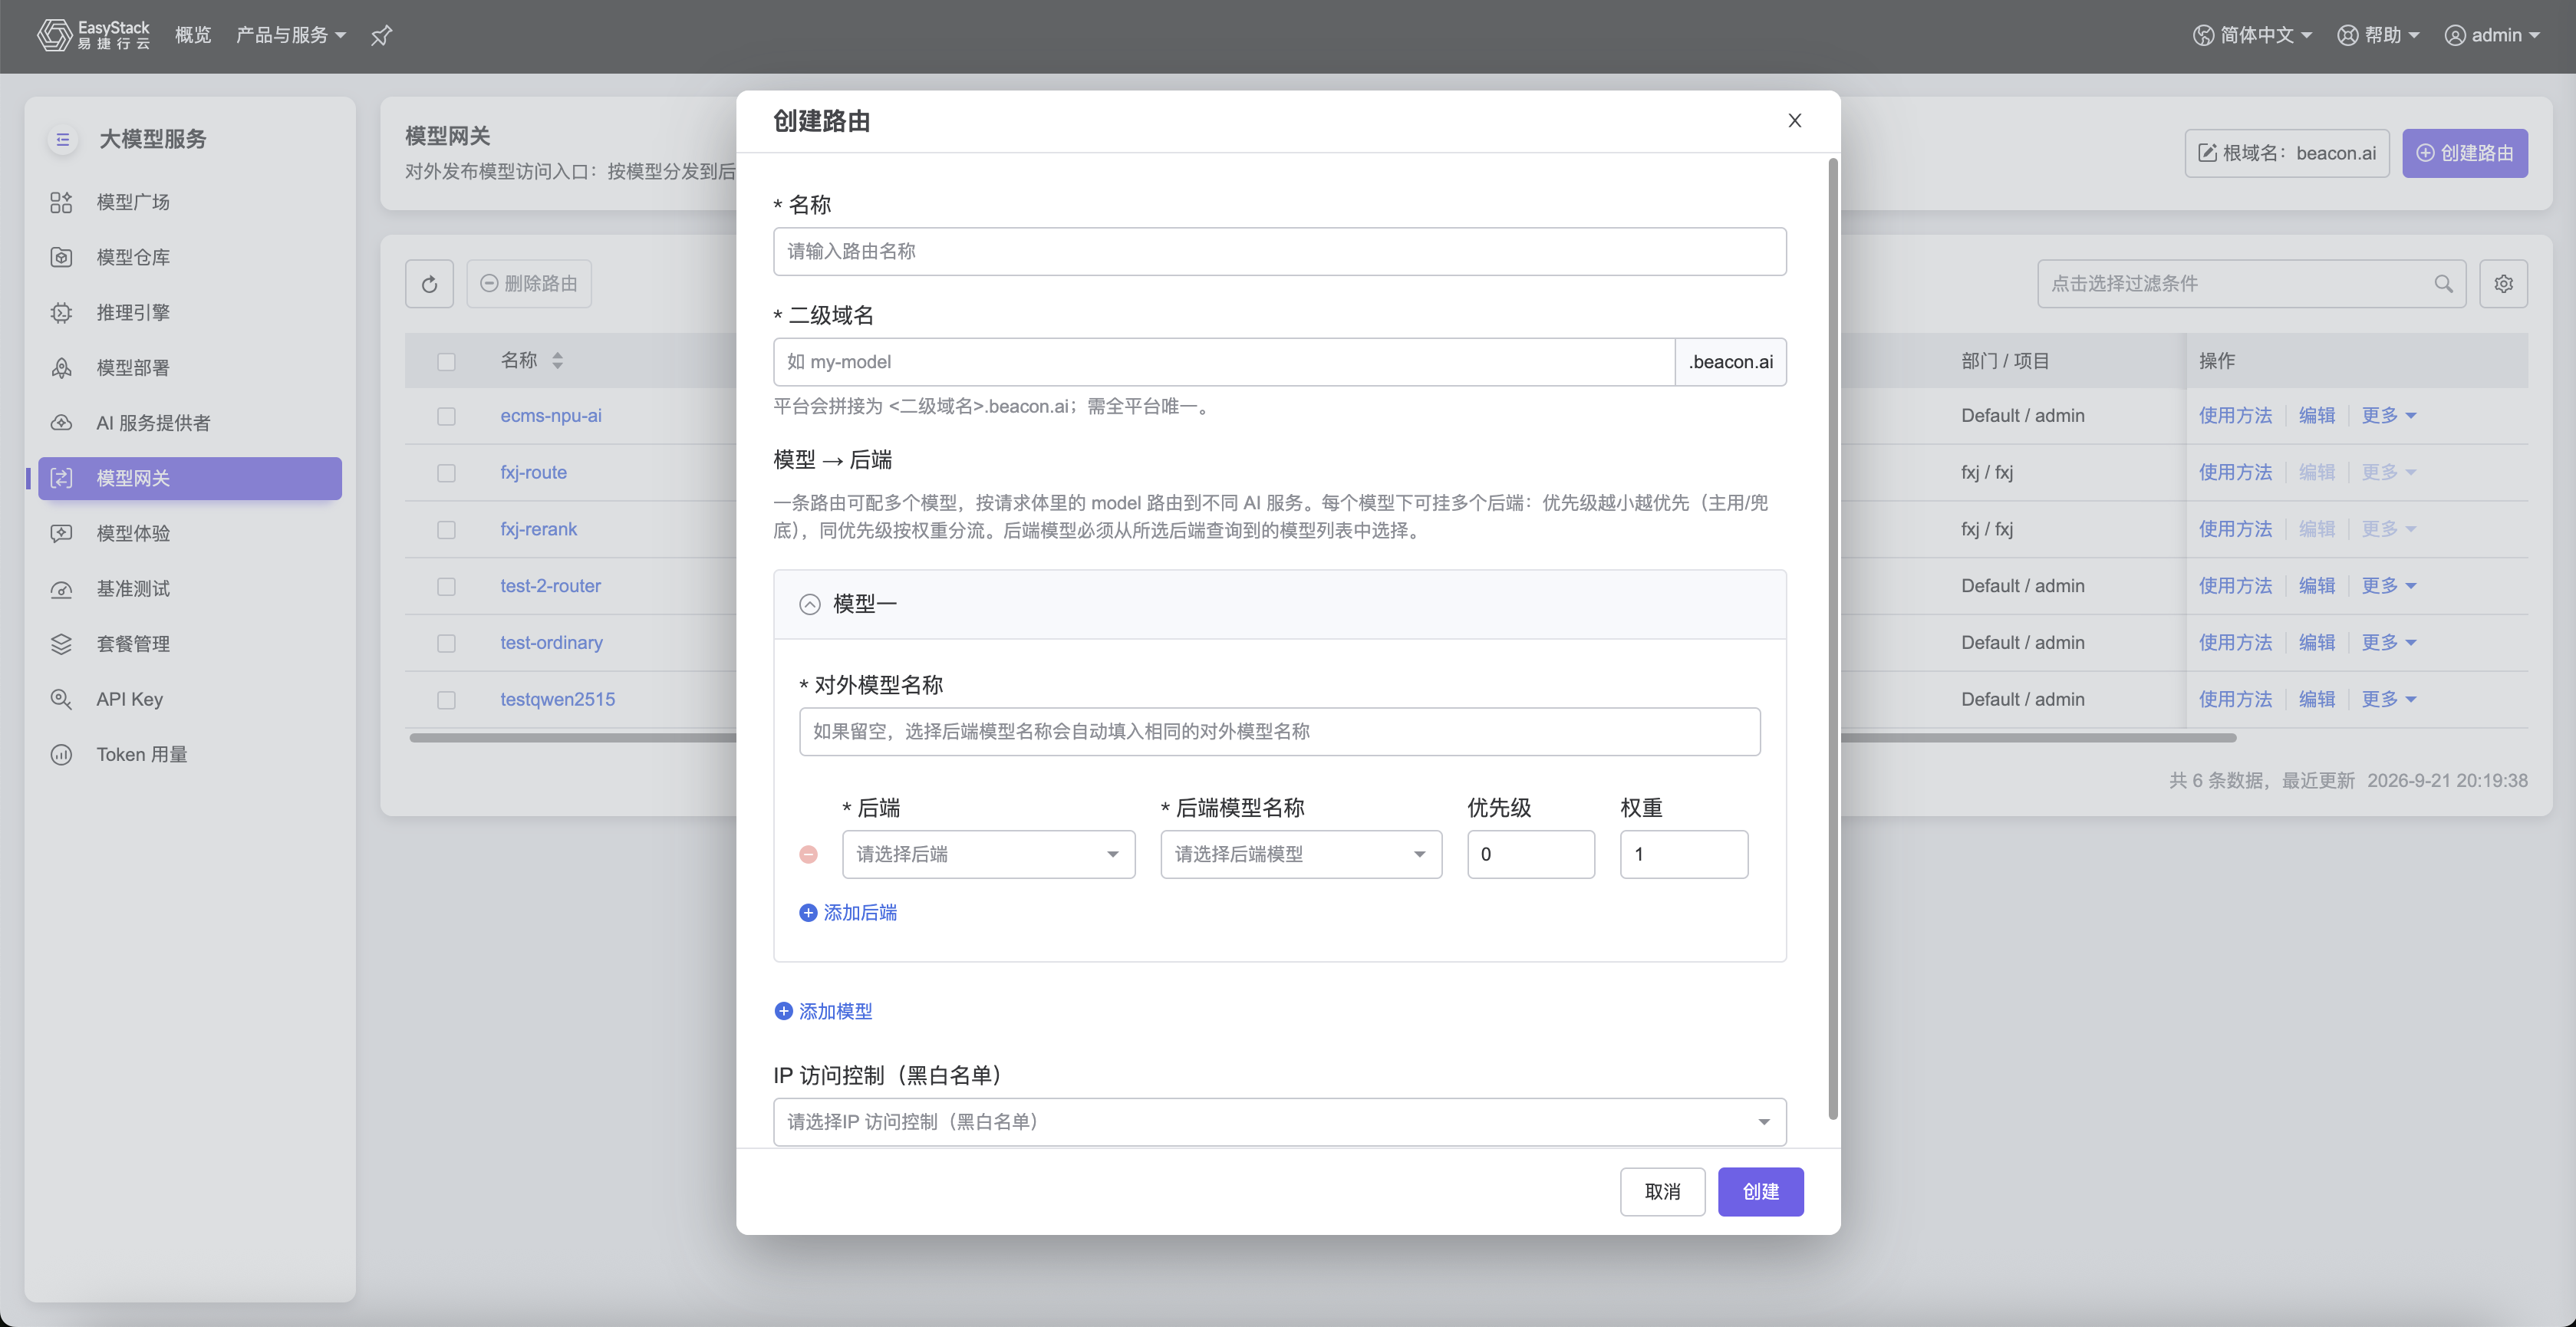Click the edit icon next to 根域名
The width and height of the screenshot is (2576, 1327).
pyautogui.click(x=2207, y=153)
